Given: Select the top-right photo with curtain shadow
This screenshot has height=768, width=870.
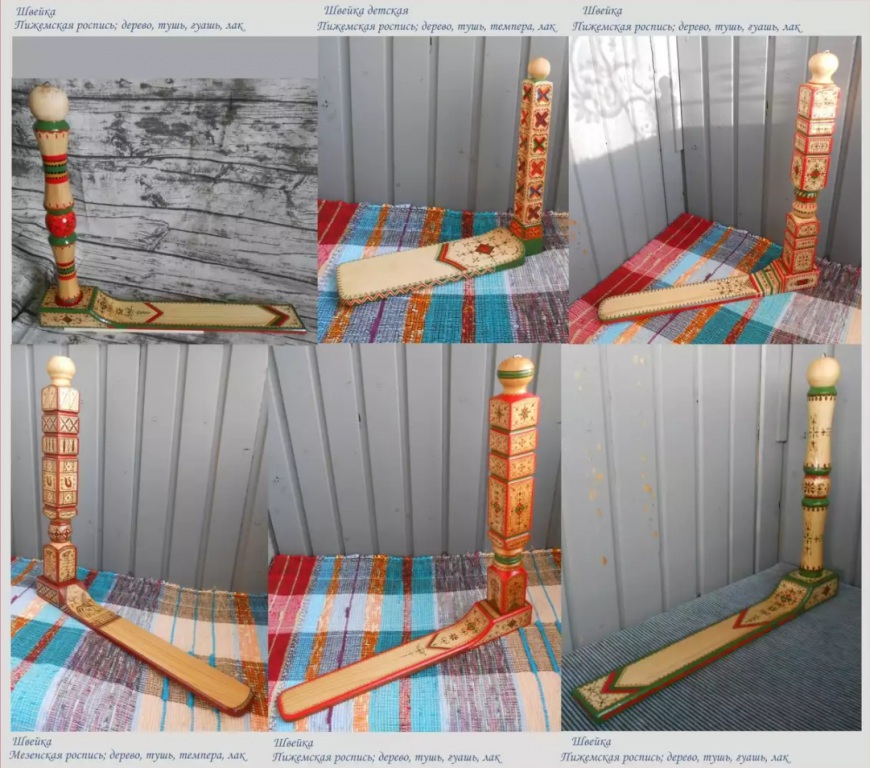Looking at the screenshot, I should 715,190.
